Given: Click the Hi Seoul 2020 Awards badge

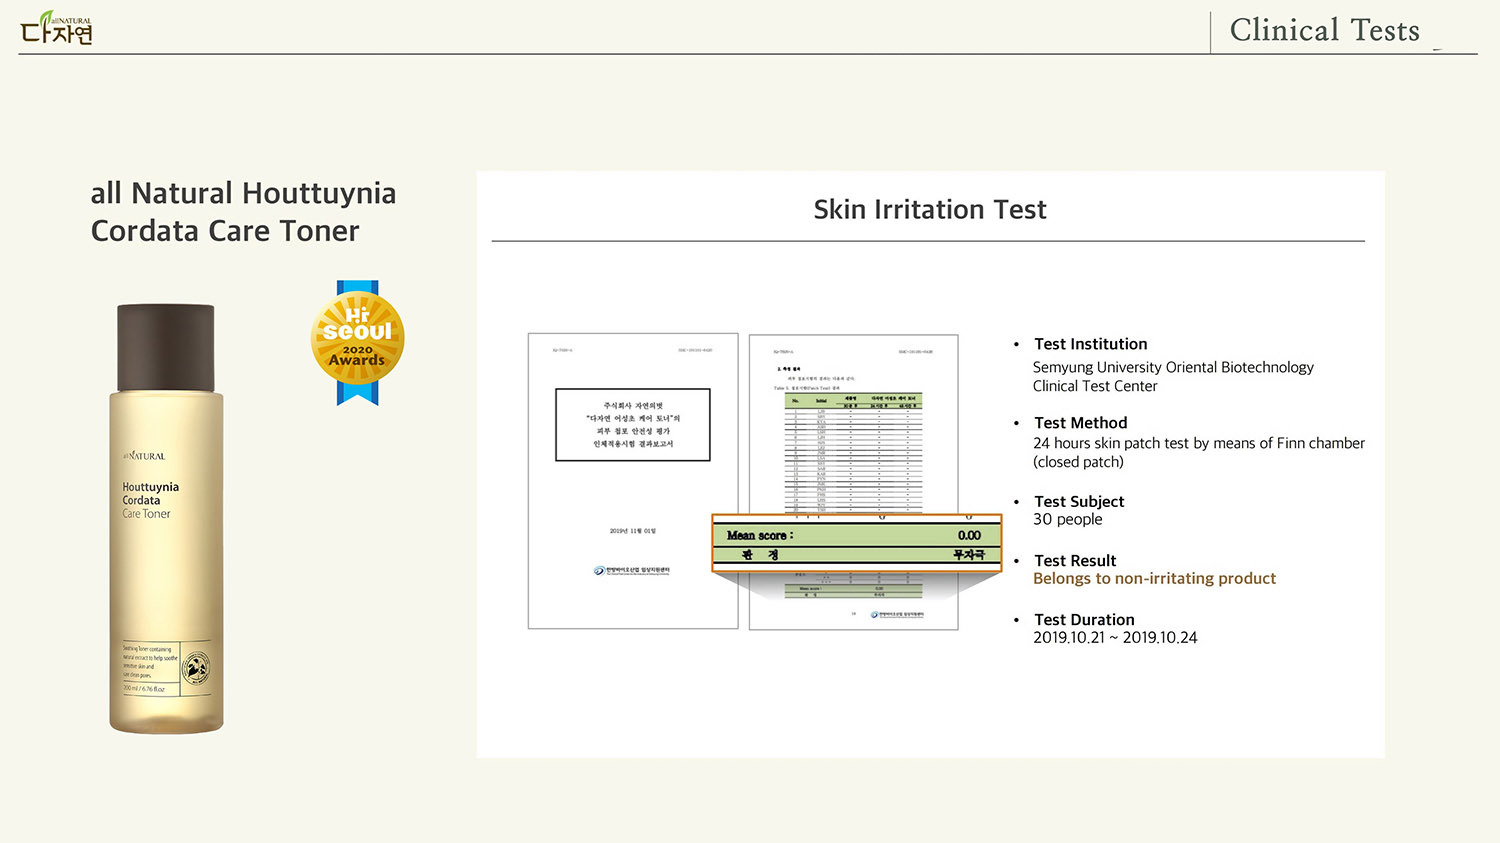Looking at the screenshot, I should coord(357,341).
